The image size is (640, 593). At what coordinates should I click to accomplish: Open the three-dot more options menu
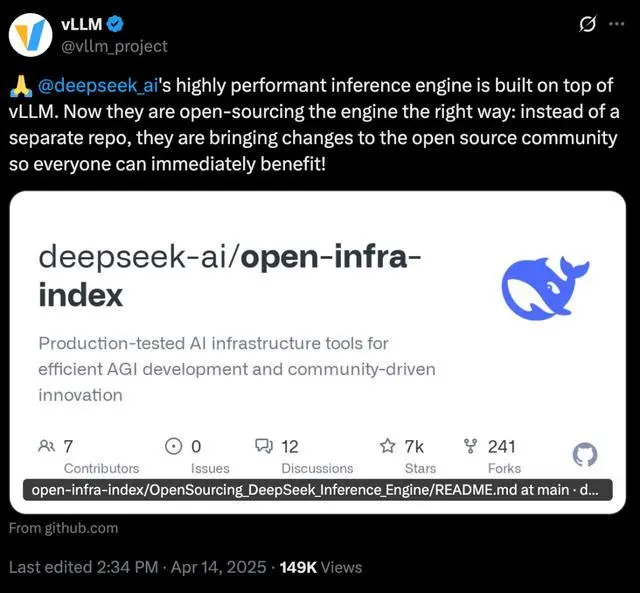coord(617,24)
